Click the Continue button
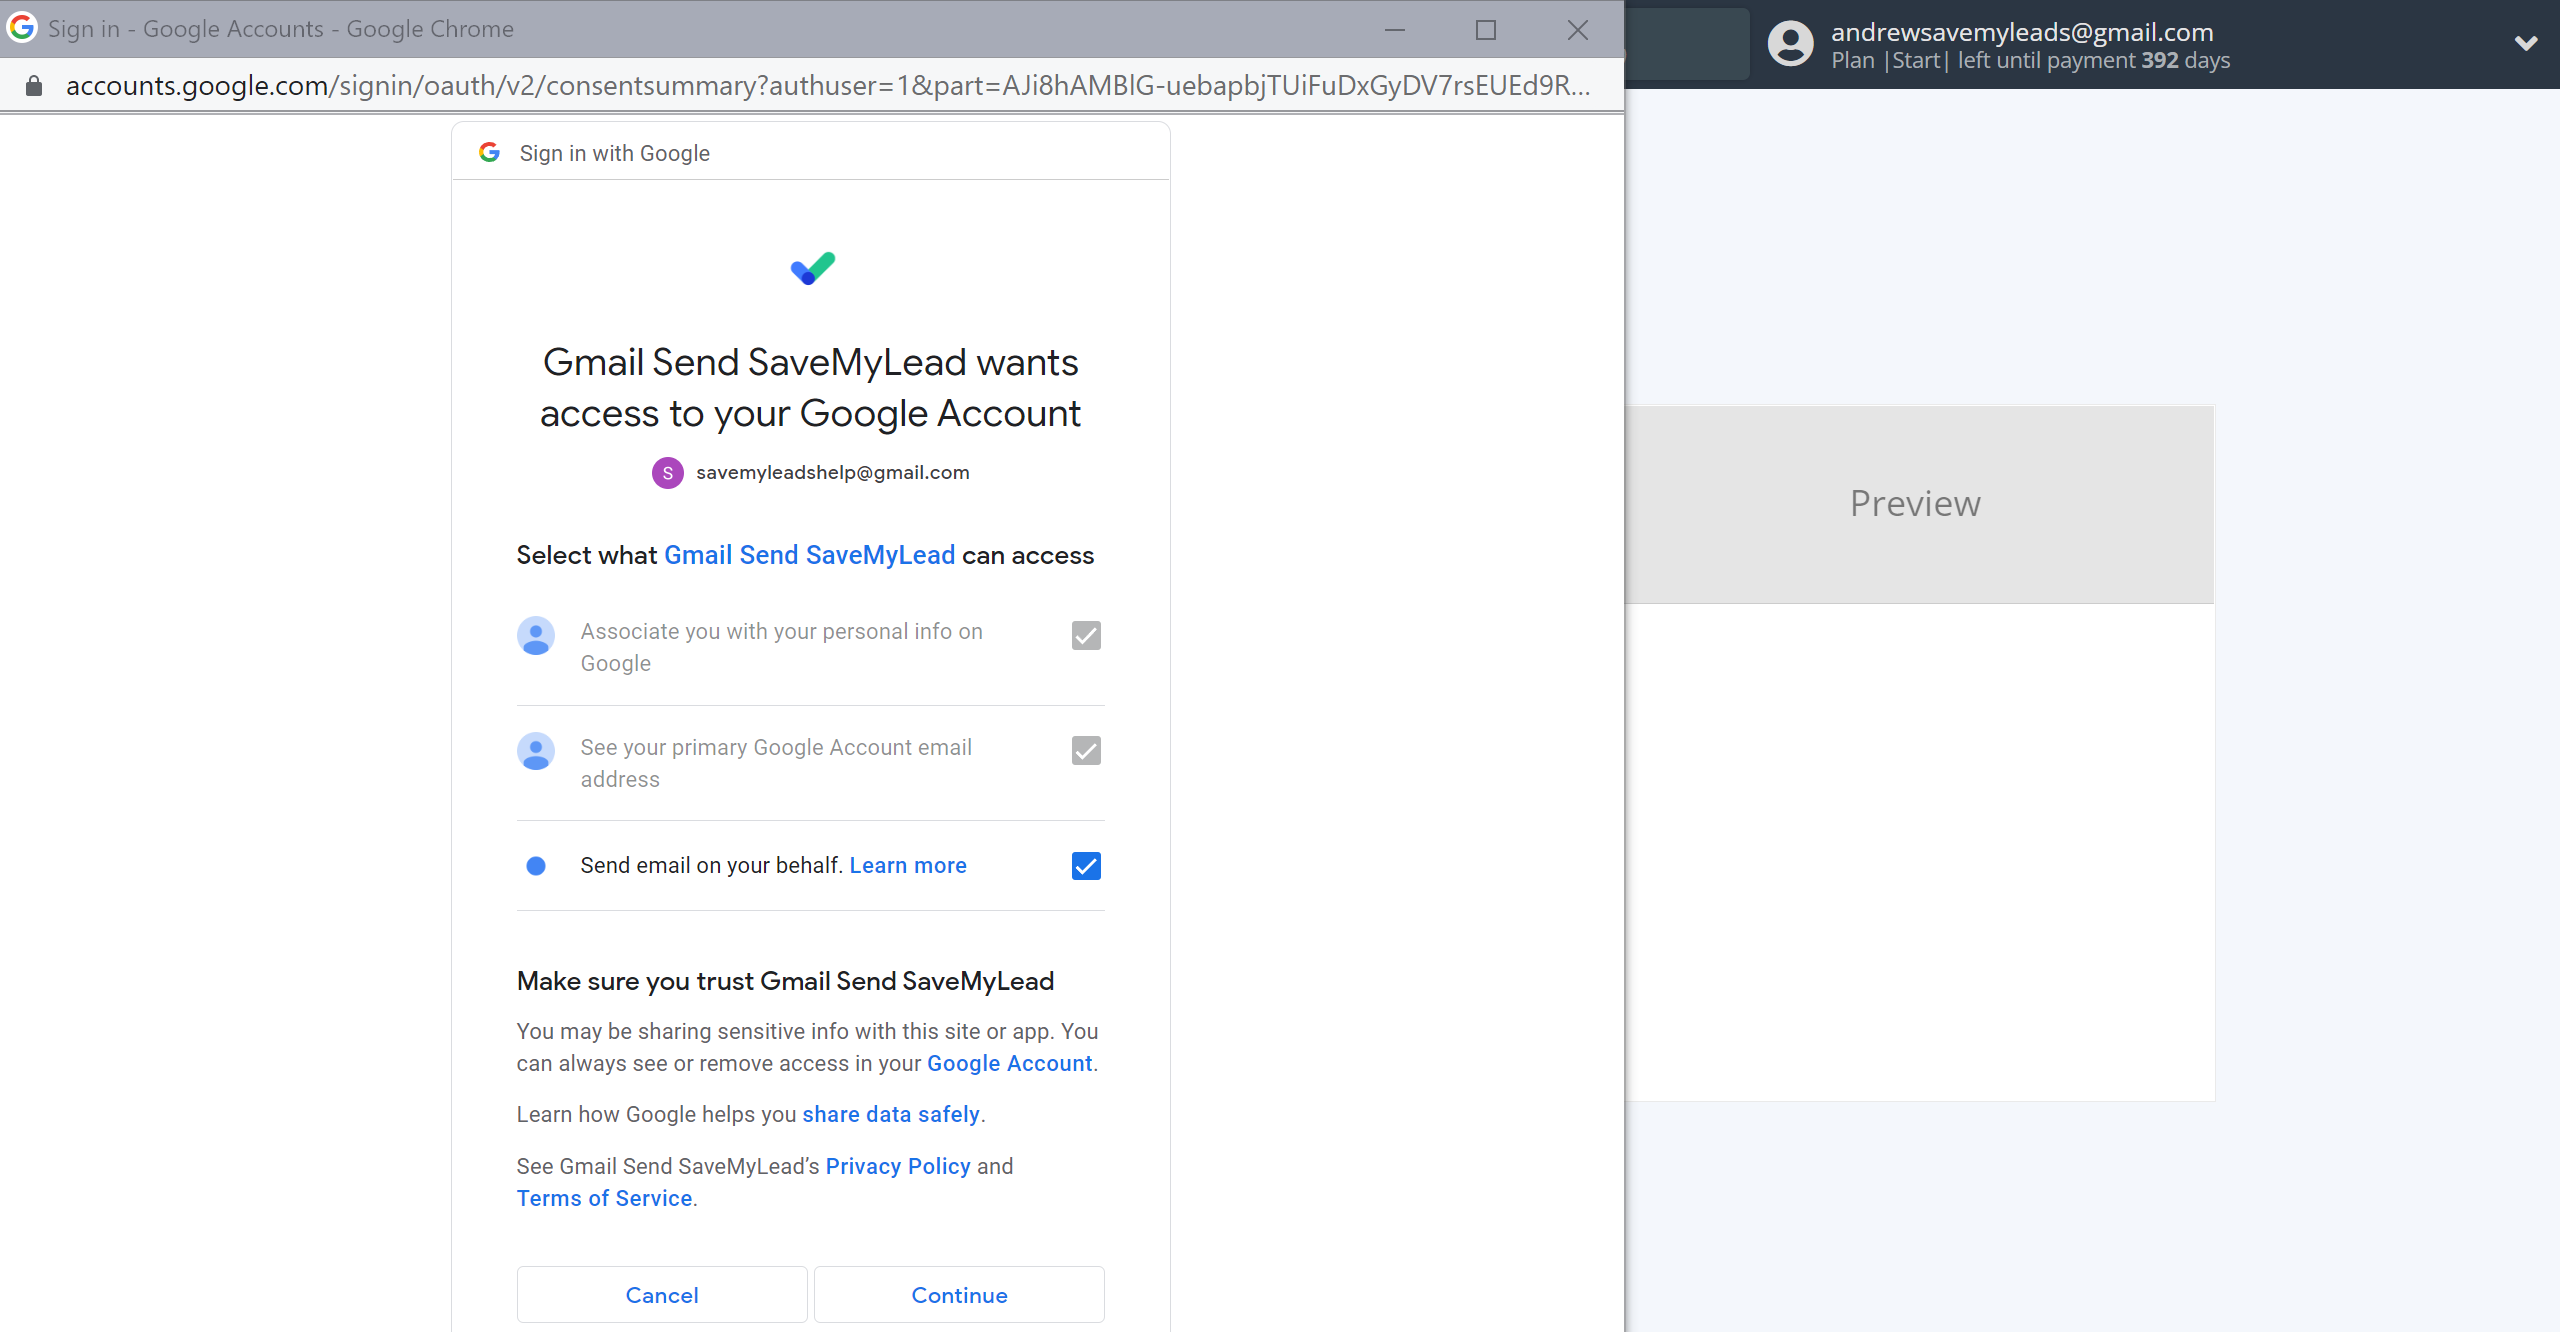The width and height of the screenshot is (2560, 1332). pyautogui.click(x=959, y=1295)
